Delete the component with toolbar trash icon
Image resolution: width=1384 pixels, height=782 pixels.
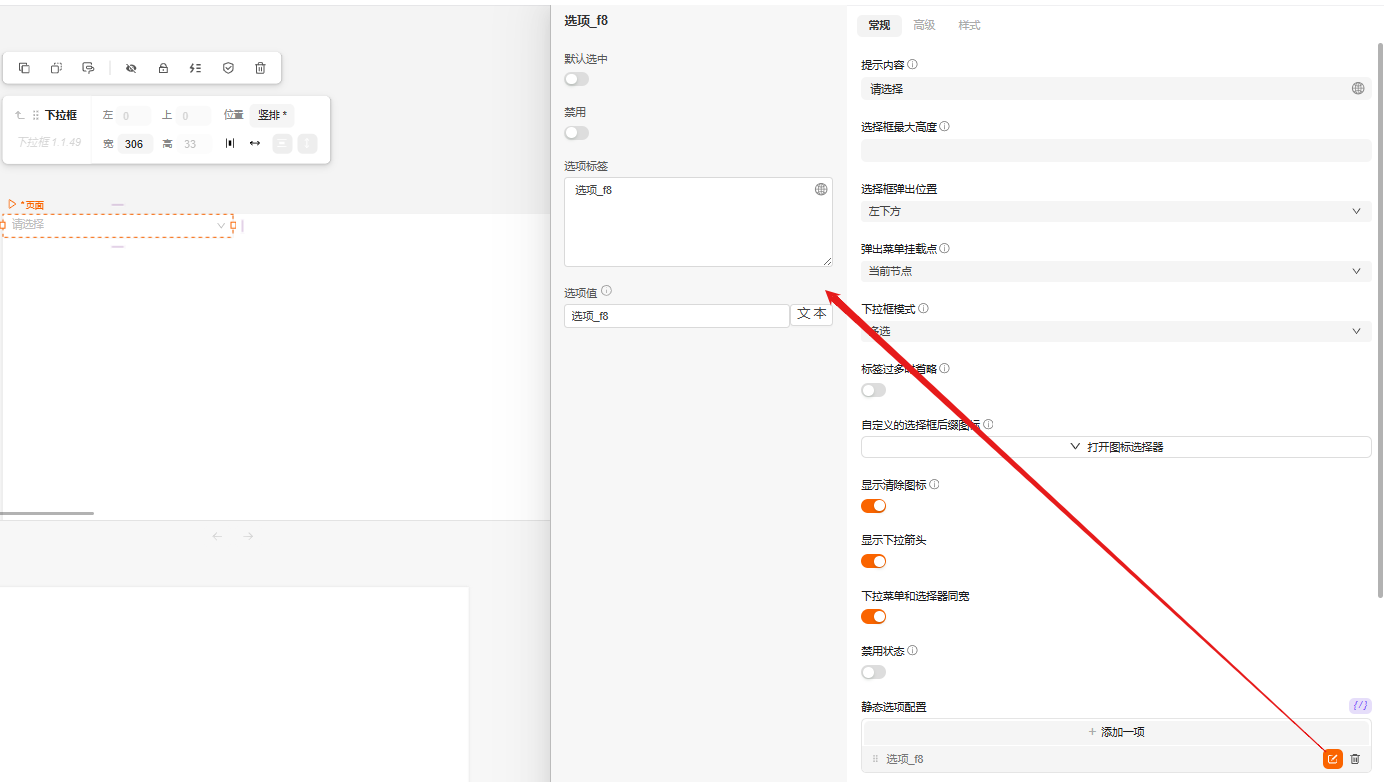coord(260,68)
